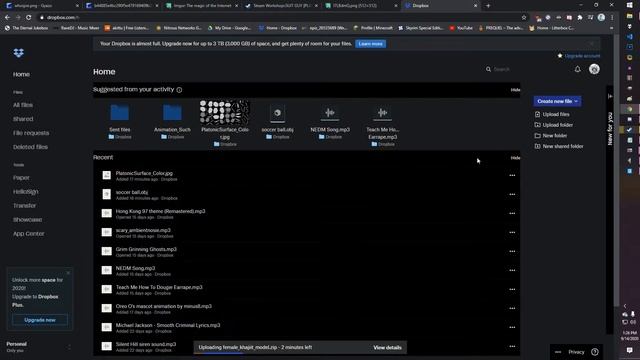Viewport: 640px width, 360px height.
Task: Expand the Personal account switcher
Action: [69, 347]
